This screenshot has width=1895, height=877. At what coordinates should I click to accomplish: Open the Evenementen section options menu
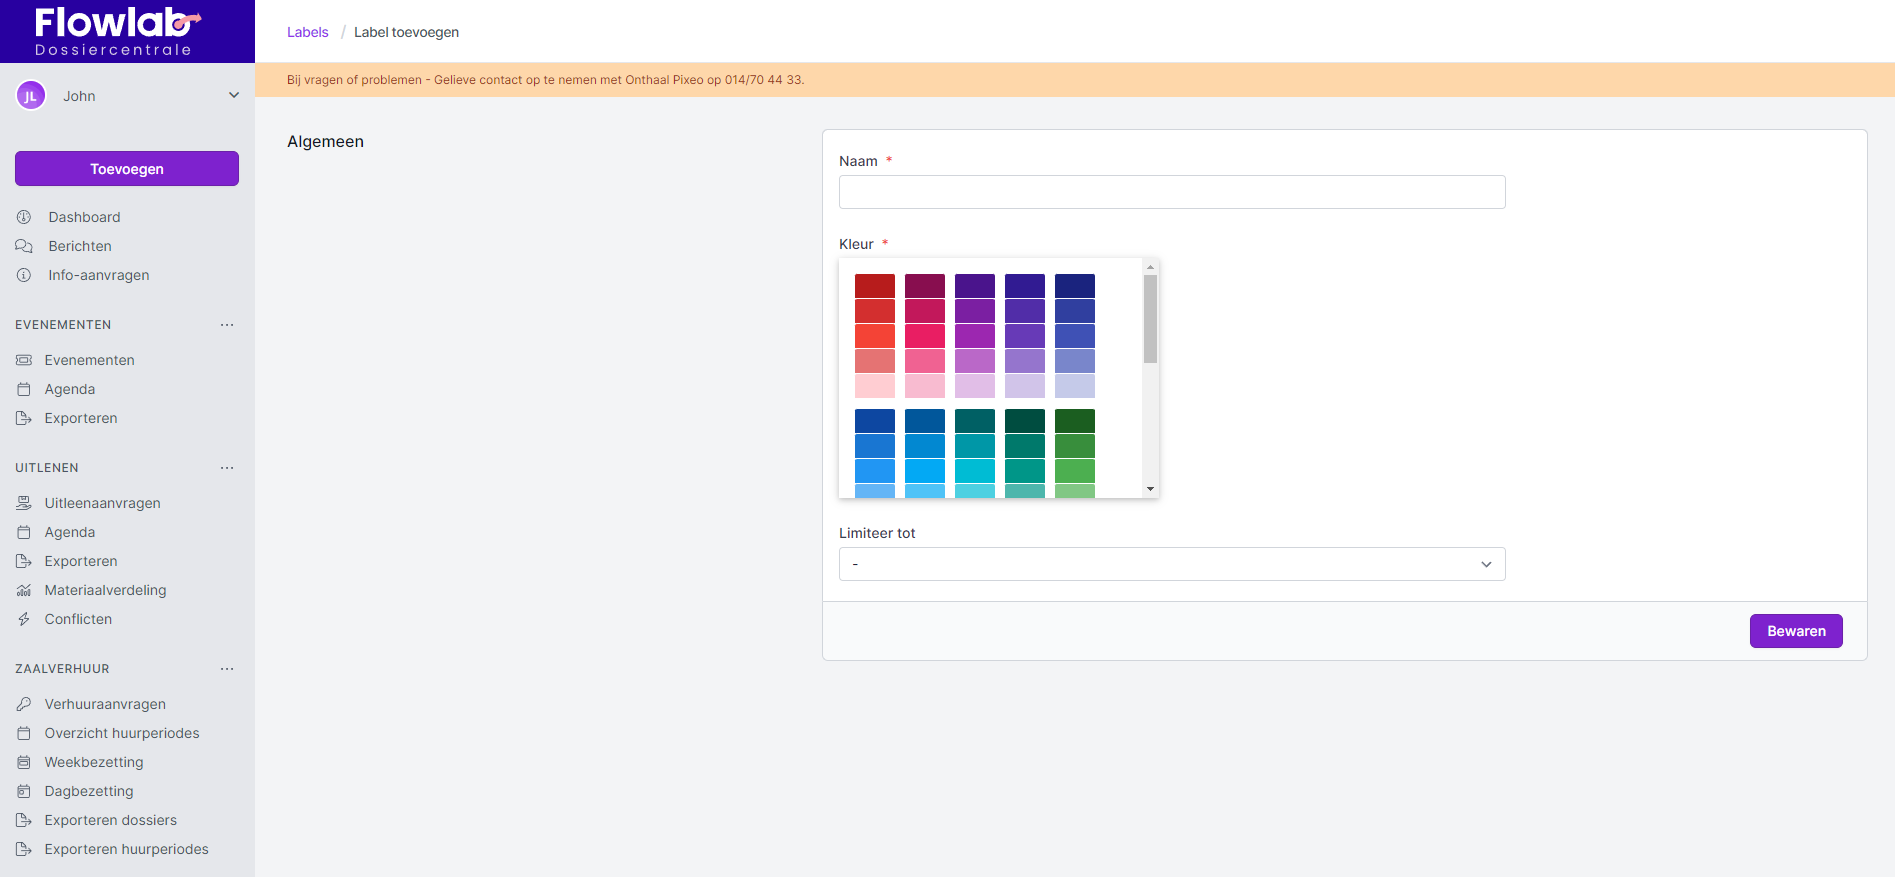click(x=227, y=325)
